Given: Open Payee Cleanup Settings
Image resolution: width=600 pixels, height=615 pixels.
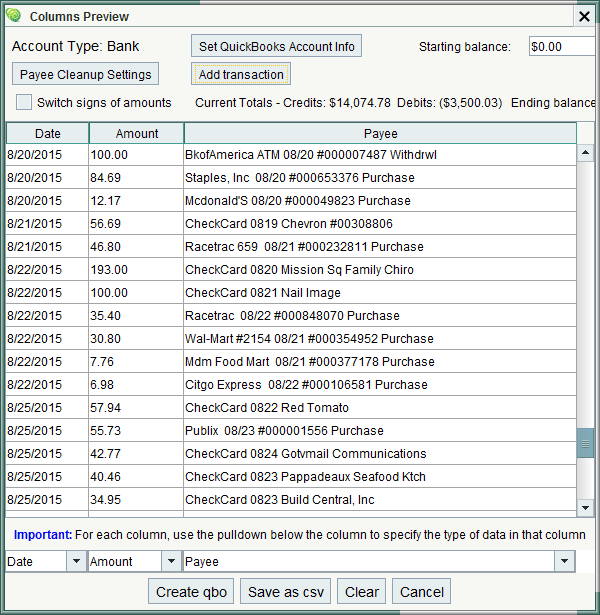Looking at the screenshot, I should [x=85, y=74].
